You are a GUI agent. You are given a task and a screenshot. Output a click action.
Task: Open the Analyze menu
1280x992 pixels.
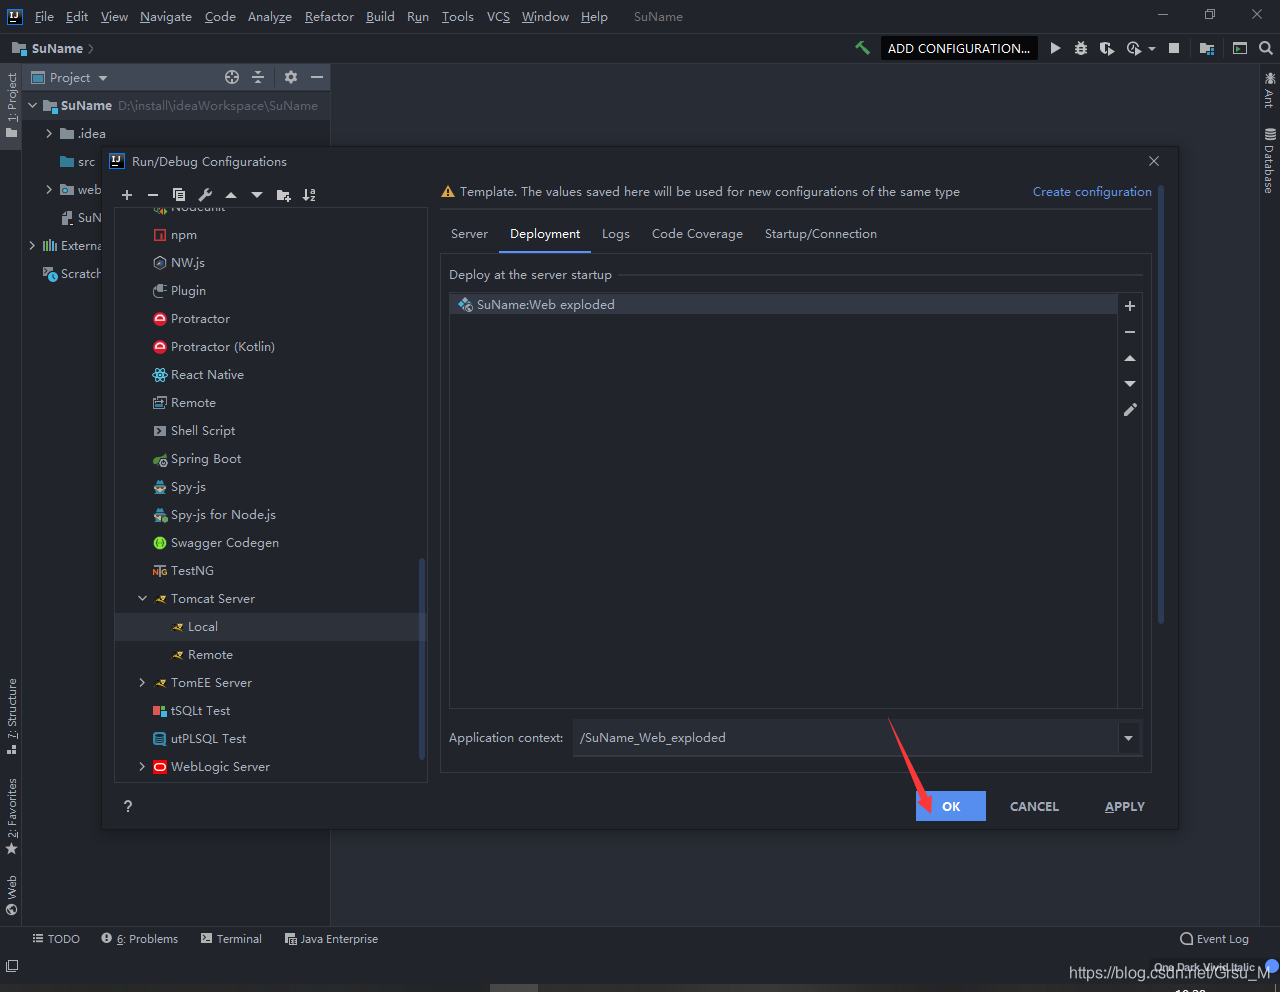(270, 17)
